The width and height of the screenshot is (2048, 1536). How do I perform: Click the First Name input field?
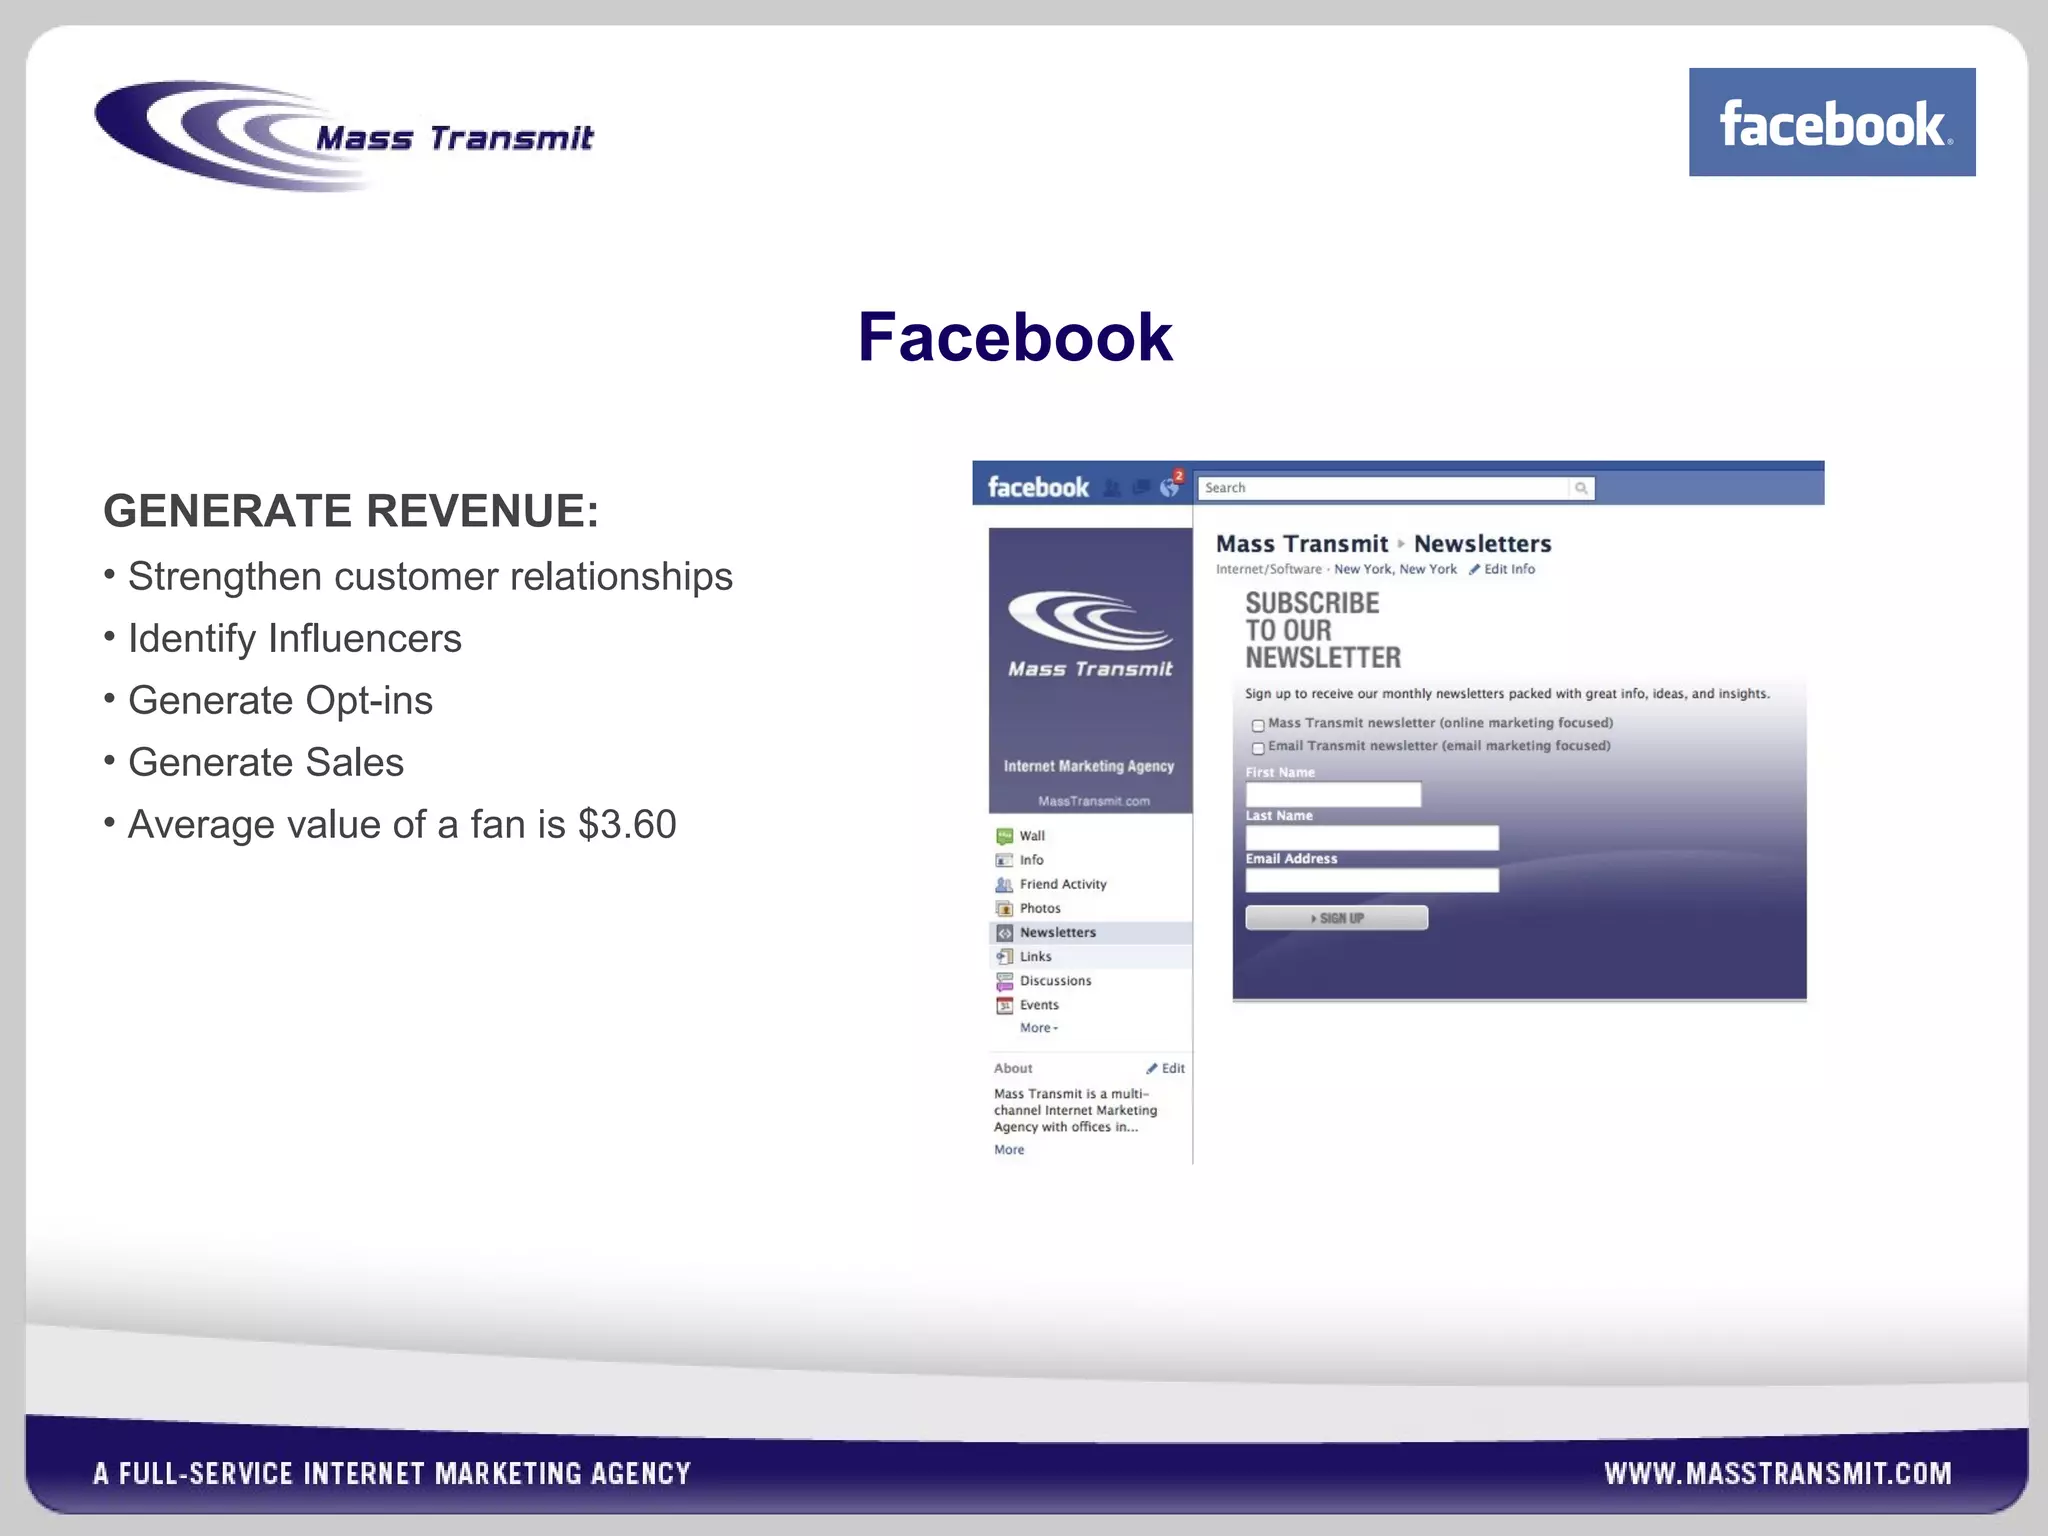1333,795
